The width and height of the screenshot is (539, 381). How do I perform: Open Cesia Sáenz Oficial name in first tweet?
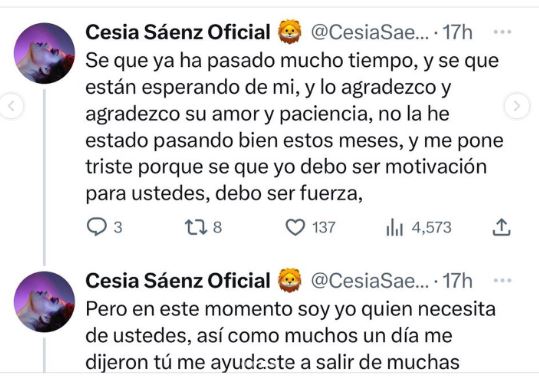(178, 32)
